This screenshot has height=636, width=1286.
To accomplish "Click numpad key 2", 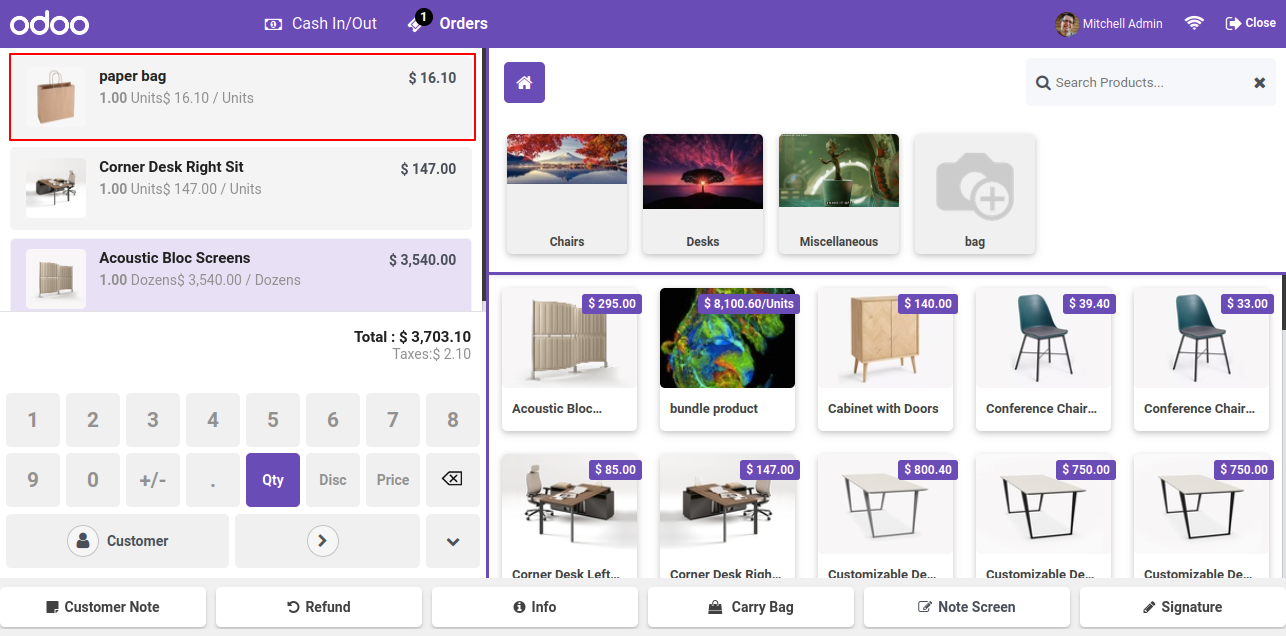I will pos(93,420).
